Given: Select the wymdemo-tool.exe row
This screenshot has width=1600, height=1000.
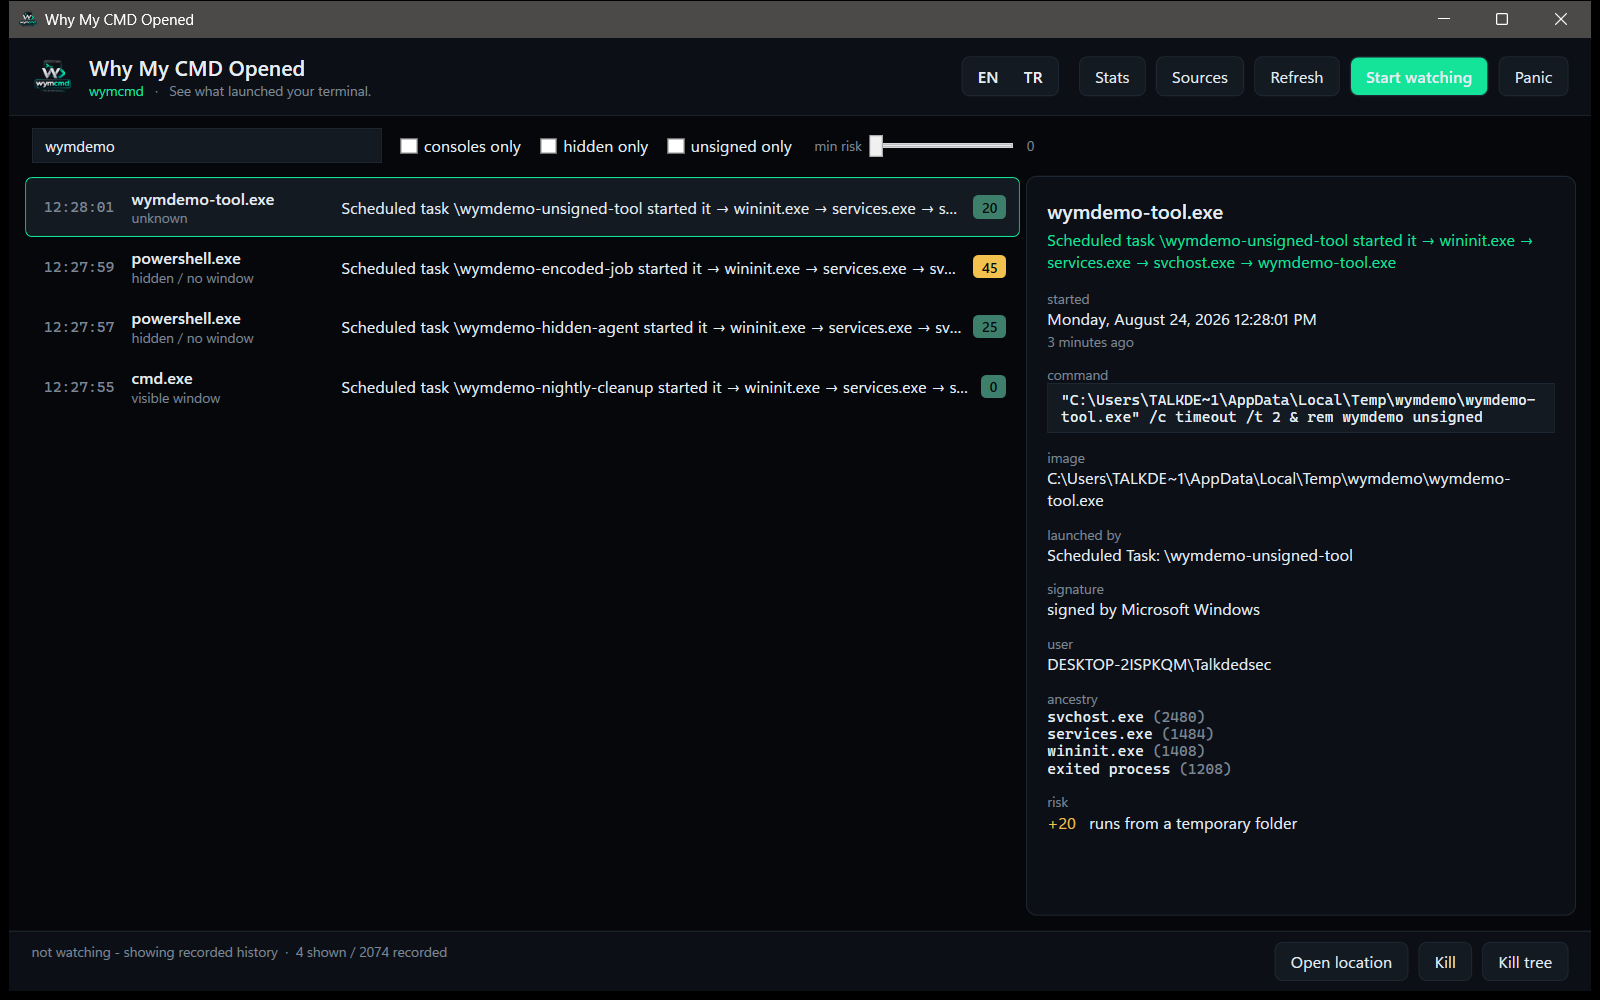Looking at the screenshot, I should [x=522, y=207].
